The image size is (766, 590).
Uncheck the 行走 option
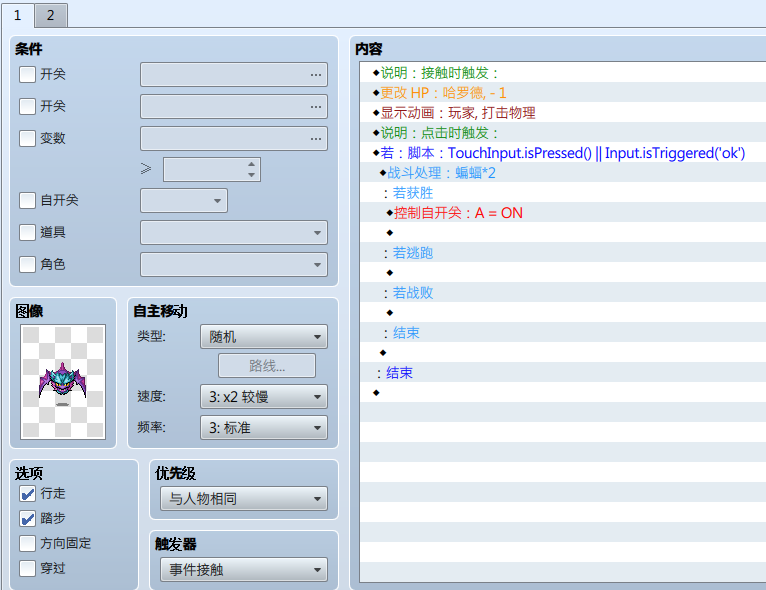click(27, 494)
